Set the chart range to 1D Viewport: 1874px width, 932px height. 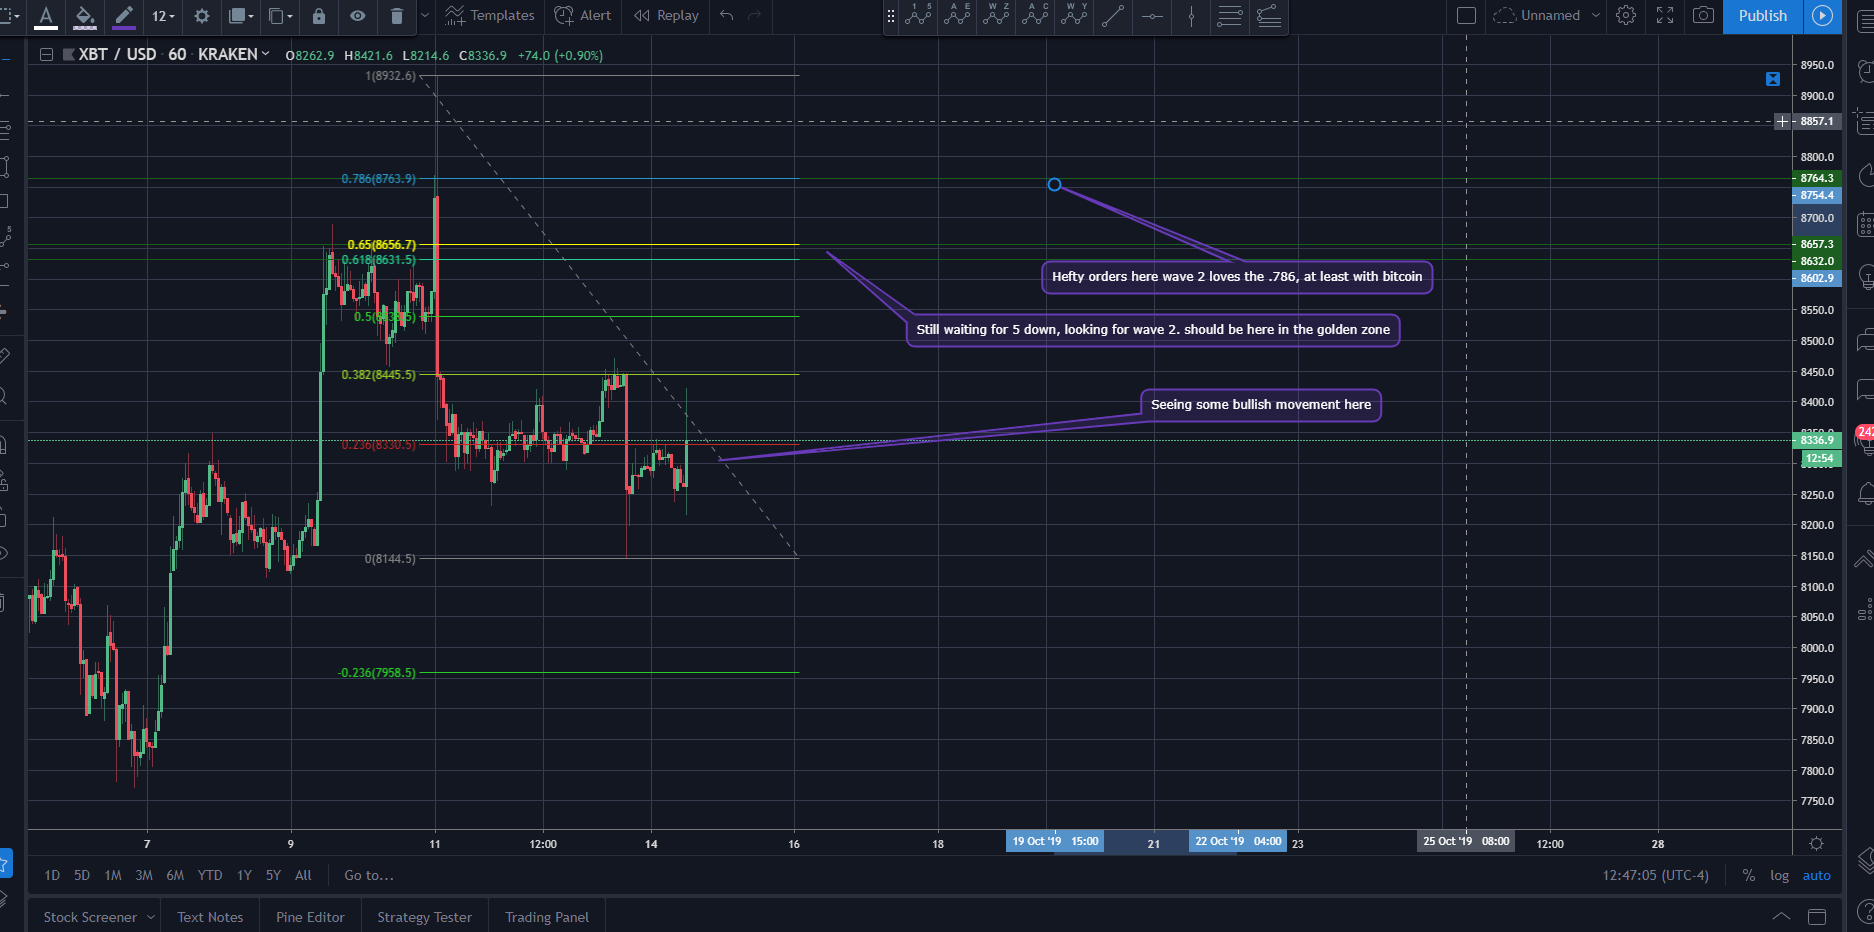[x=52, y=876]
